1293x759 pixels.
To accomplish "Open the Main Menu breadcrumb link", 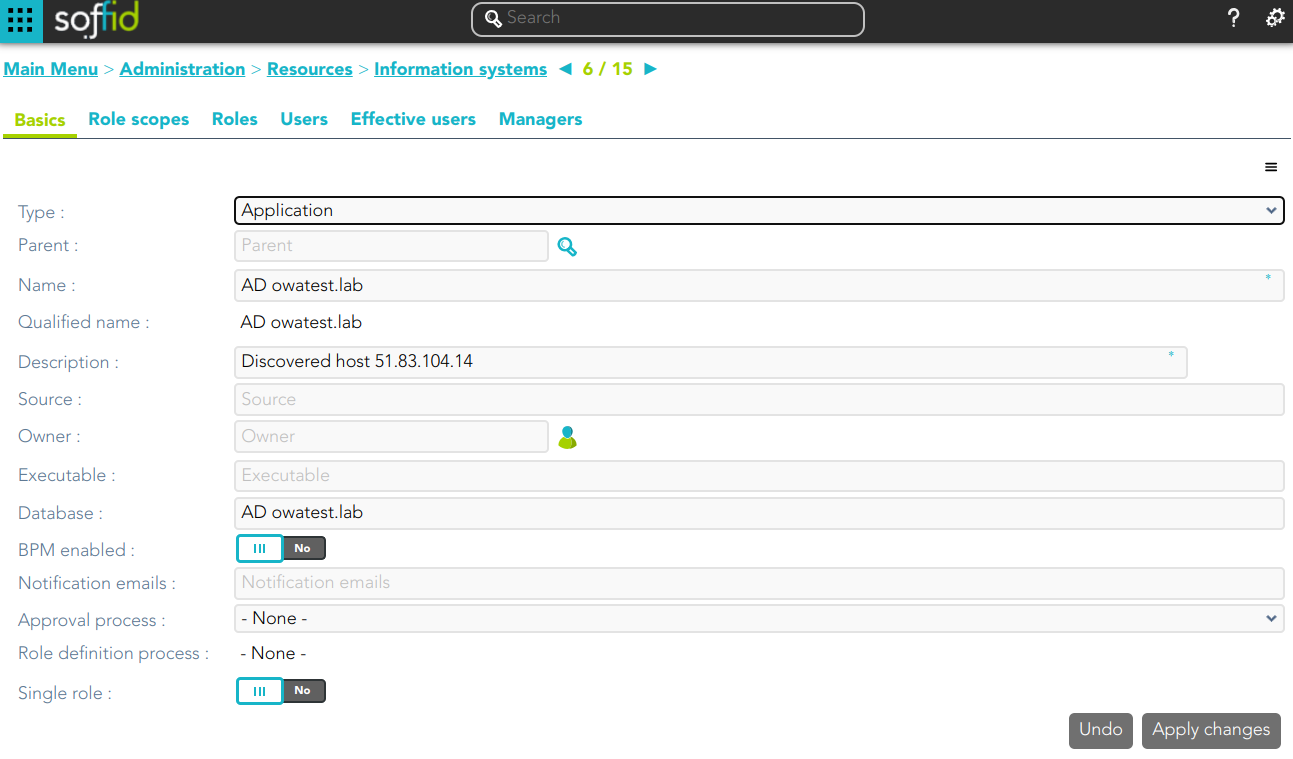I will pyautogui.click(x=51, y=69).
